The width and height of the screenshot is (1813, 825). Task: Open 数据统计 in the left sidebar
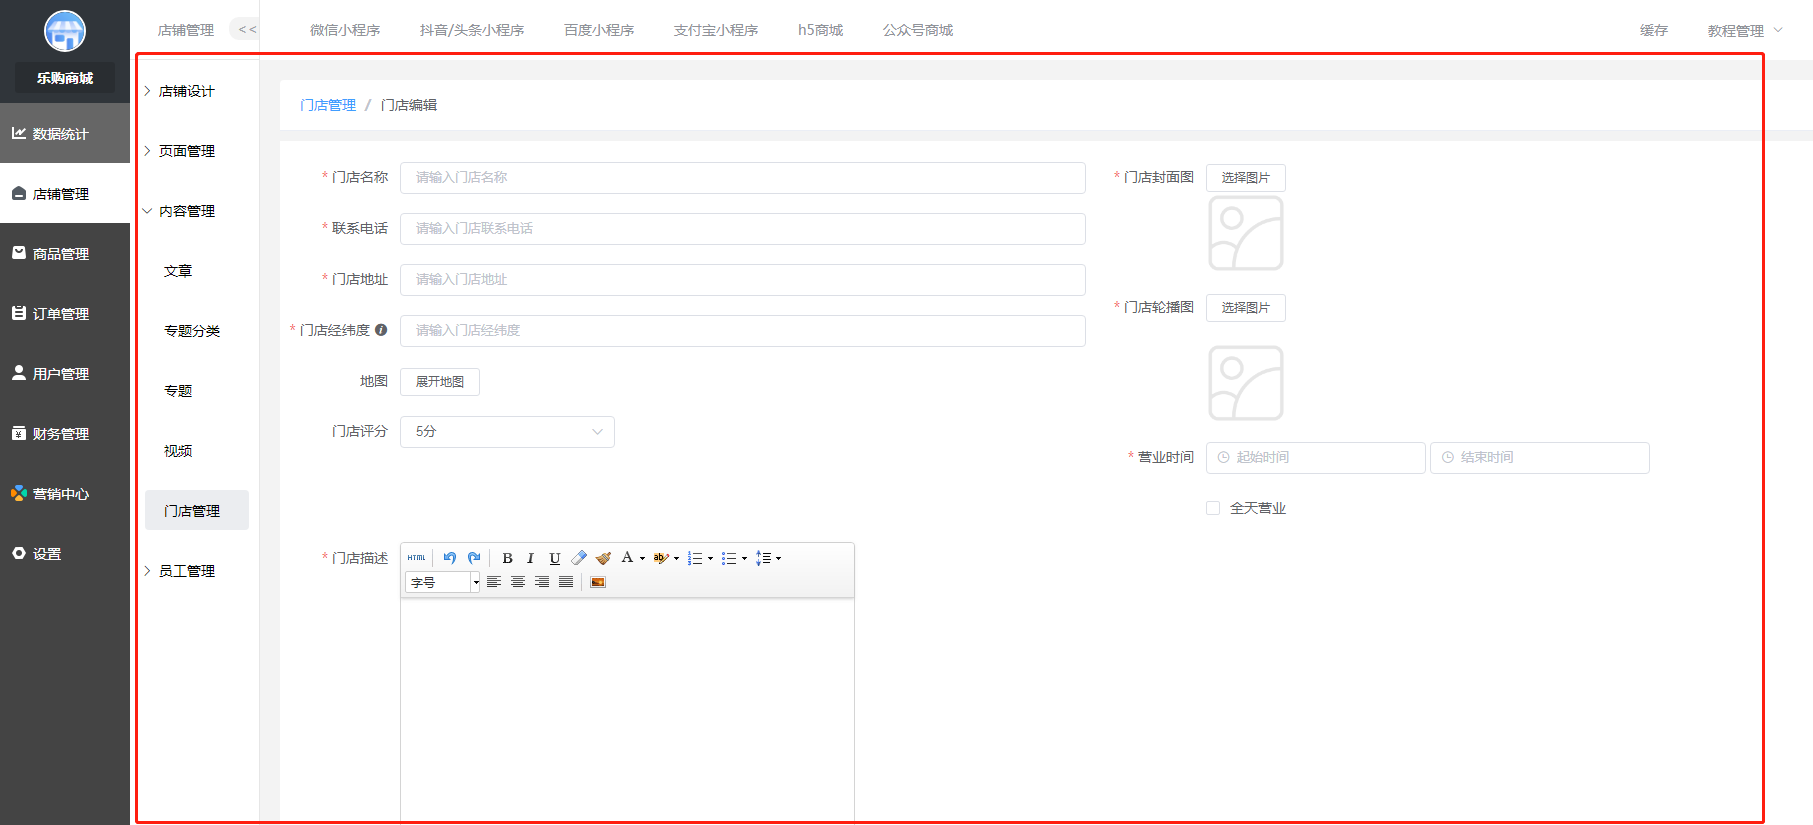[65, 133]
